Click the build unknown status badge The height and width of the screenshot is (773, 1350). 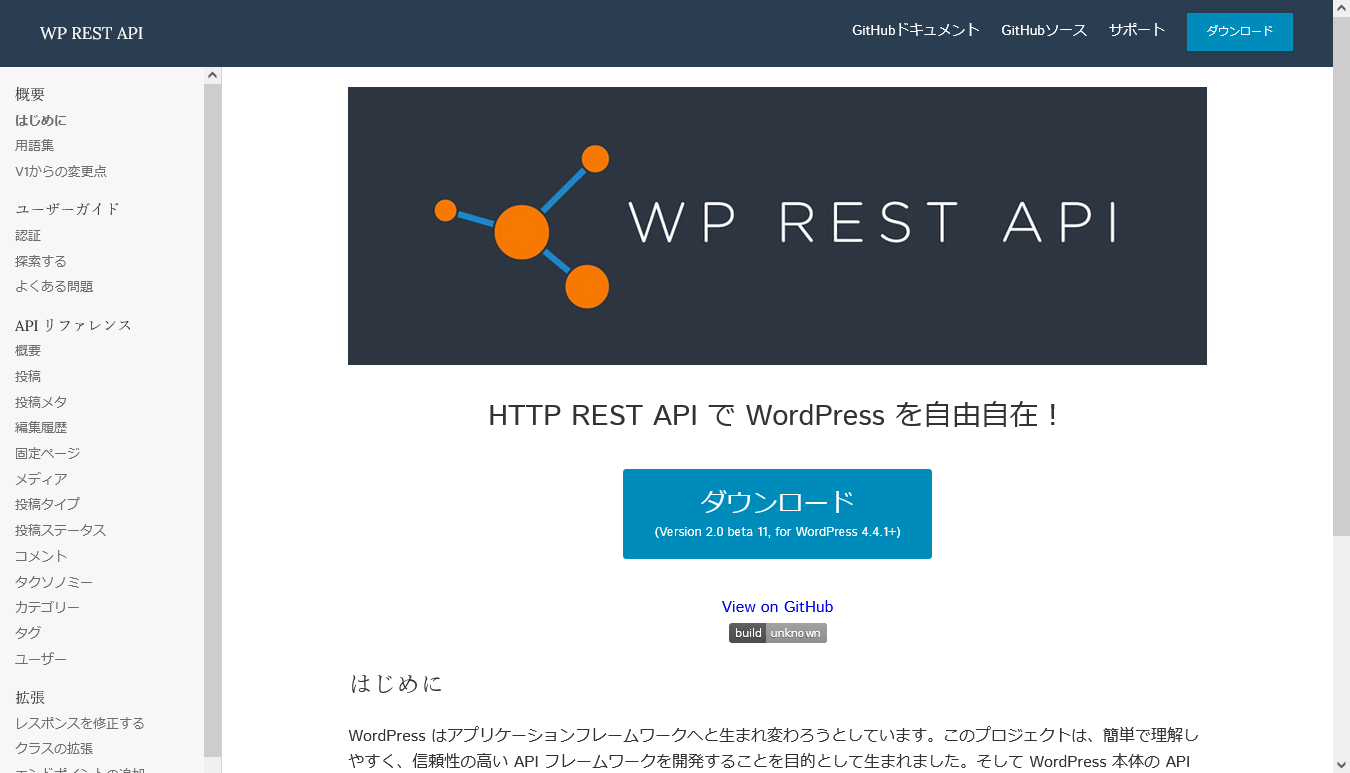tap(777, 633)
